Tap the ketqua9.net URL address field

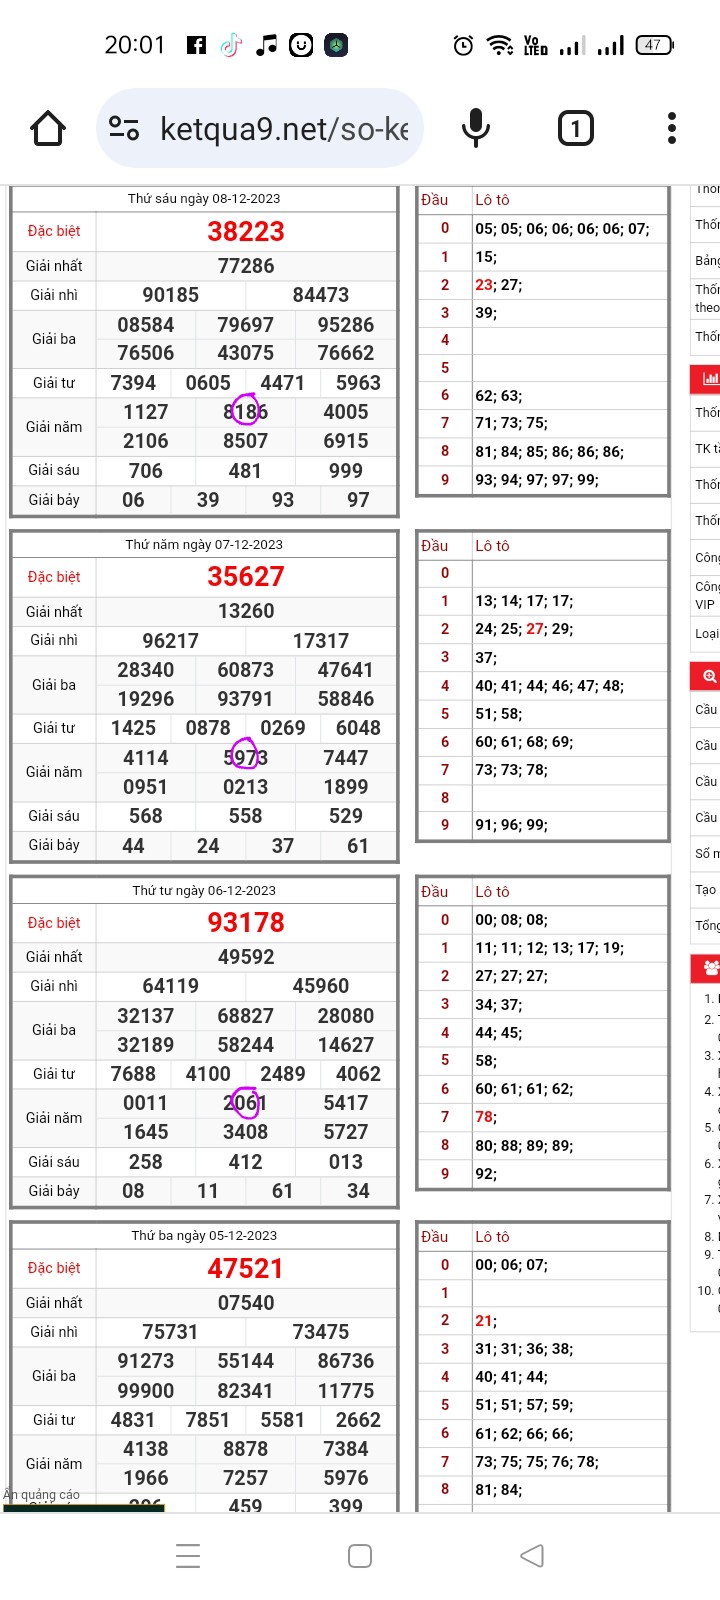point(284,128)
